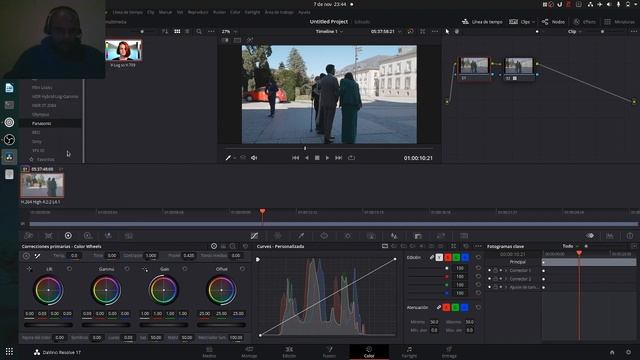This screenshot has height=360, width=640.
Task: Toggle the Y luminance curve channel
Action: tap(439, 257)
